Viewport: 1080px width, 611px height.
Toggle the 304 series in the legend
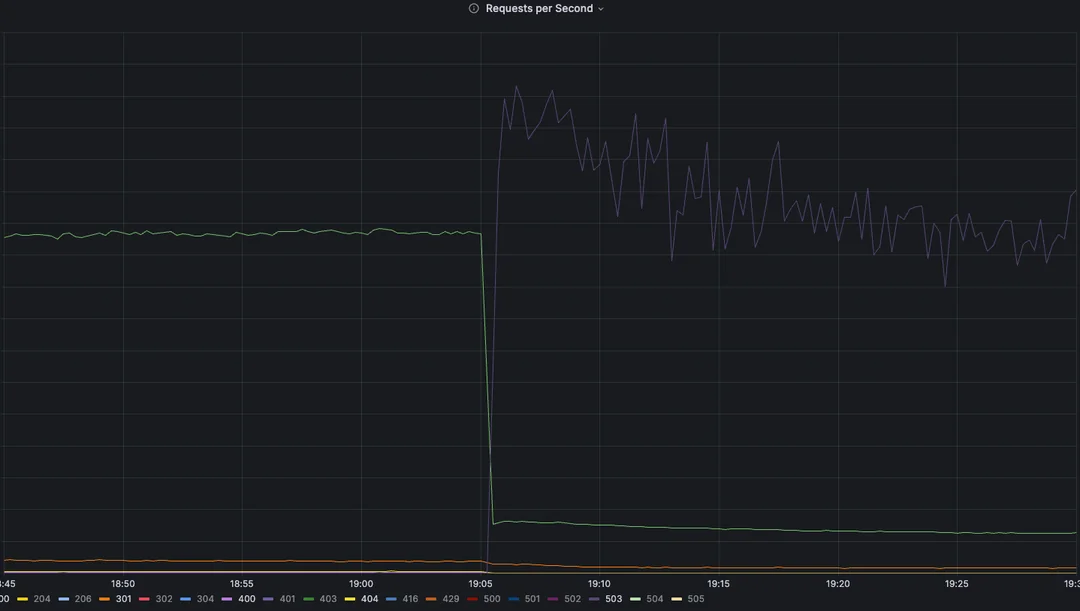(205, 599)
